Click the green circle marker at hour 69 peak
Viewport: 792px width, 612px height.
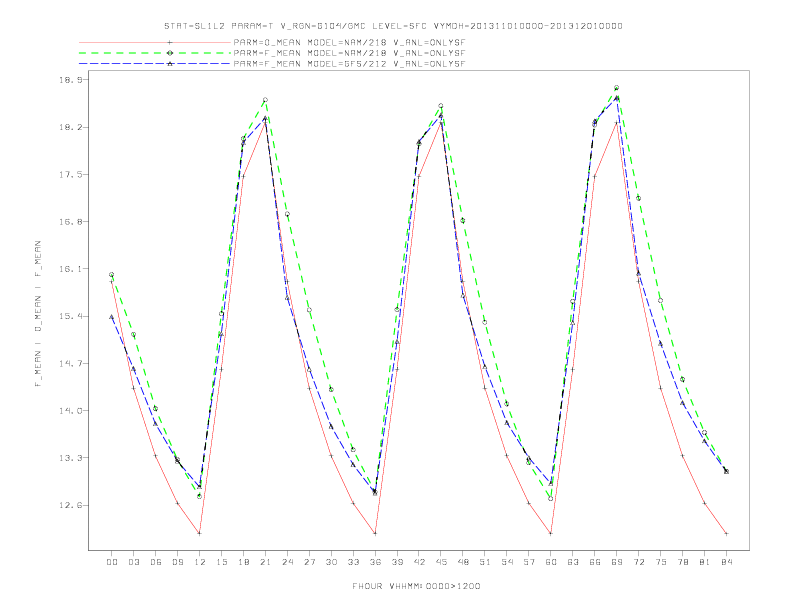point(616,88)
